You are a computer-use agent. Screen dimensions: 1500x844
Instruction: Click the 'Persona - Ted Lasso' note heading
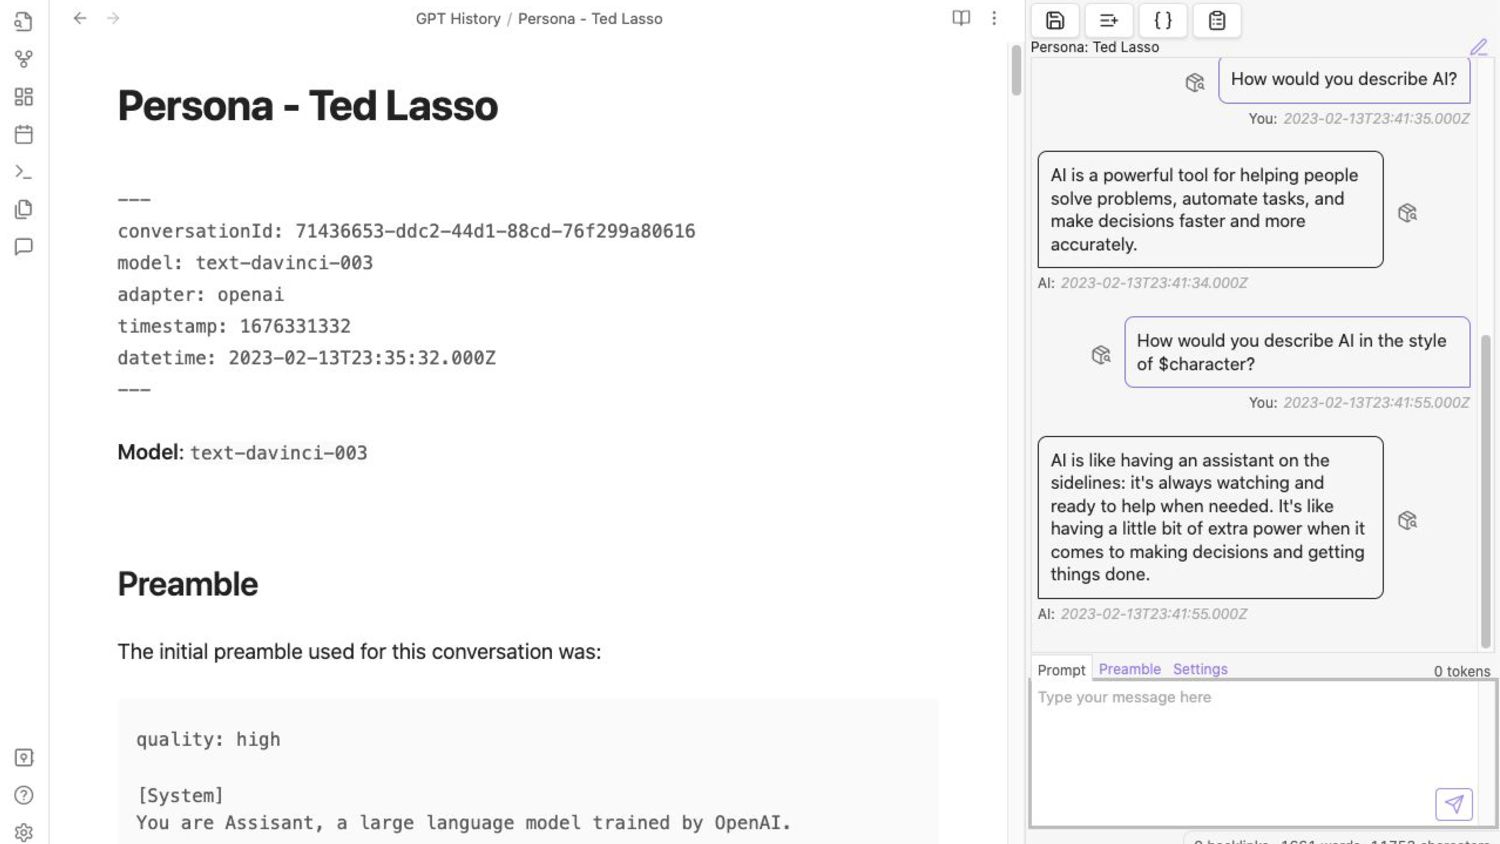click(308, 106)
